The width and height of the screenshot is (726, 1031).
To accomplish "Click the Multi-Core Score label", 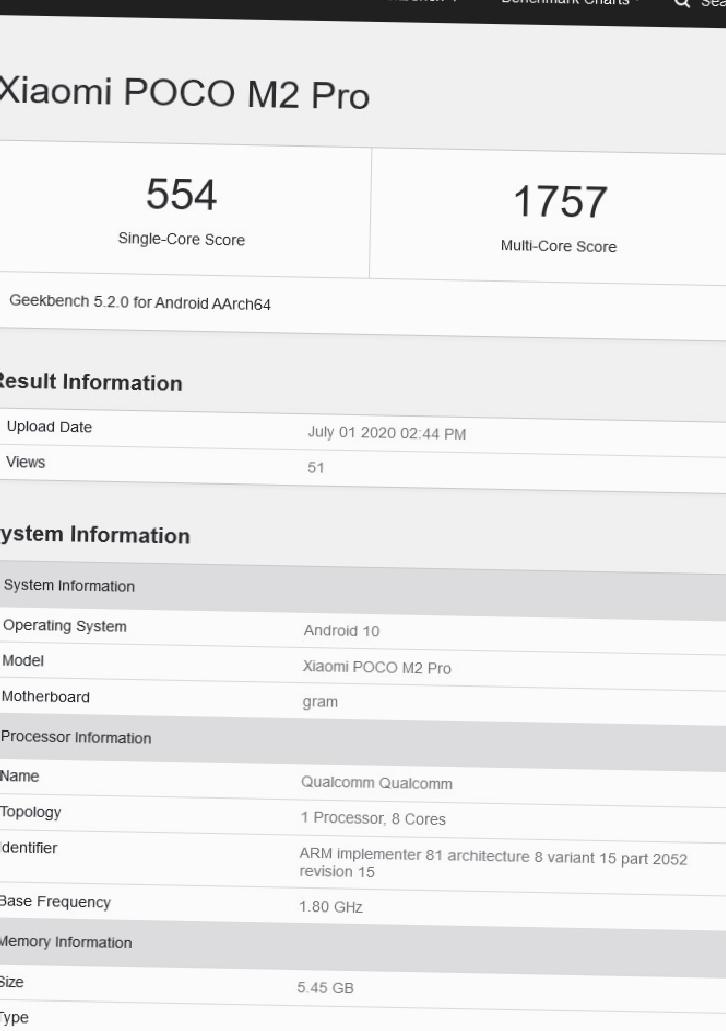I will click(559, 246).
